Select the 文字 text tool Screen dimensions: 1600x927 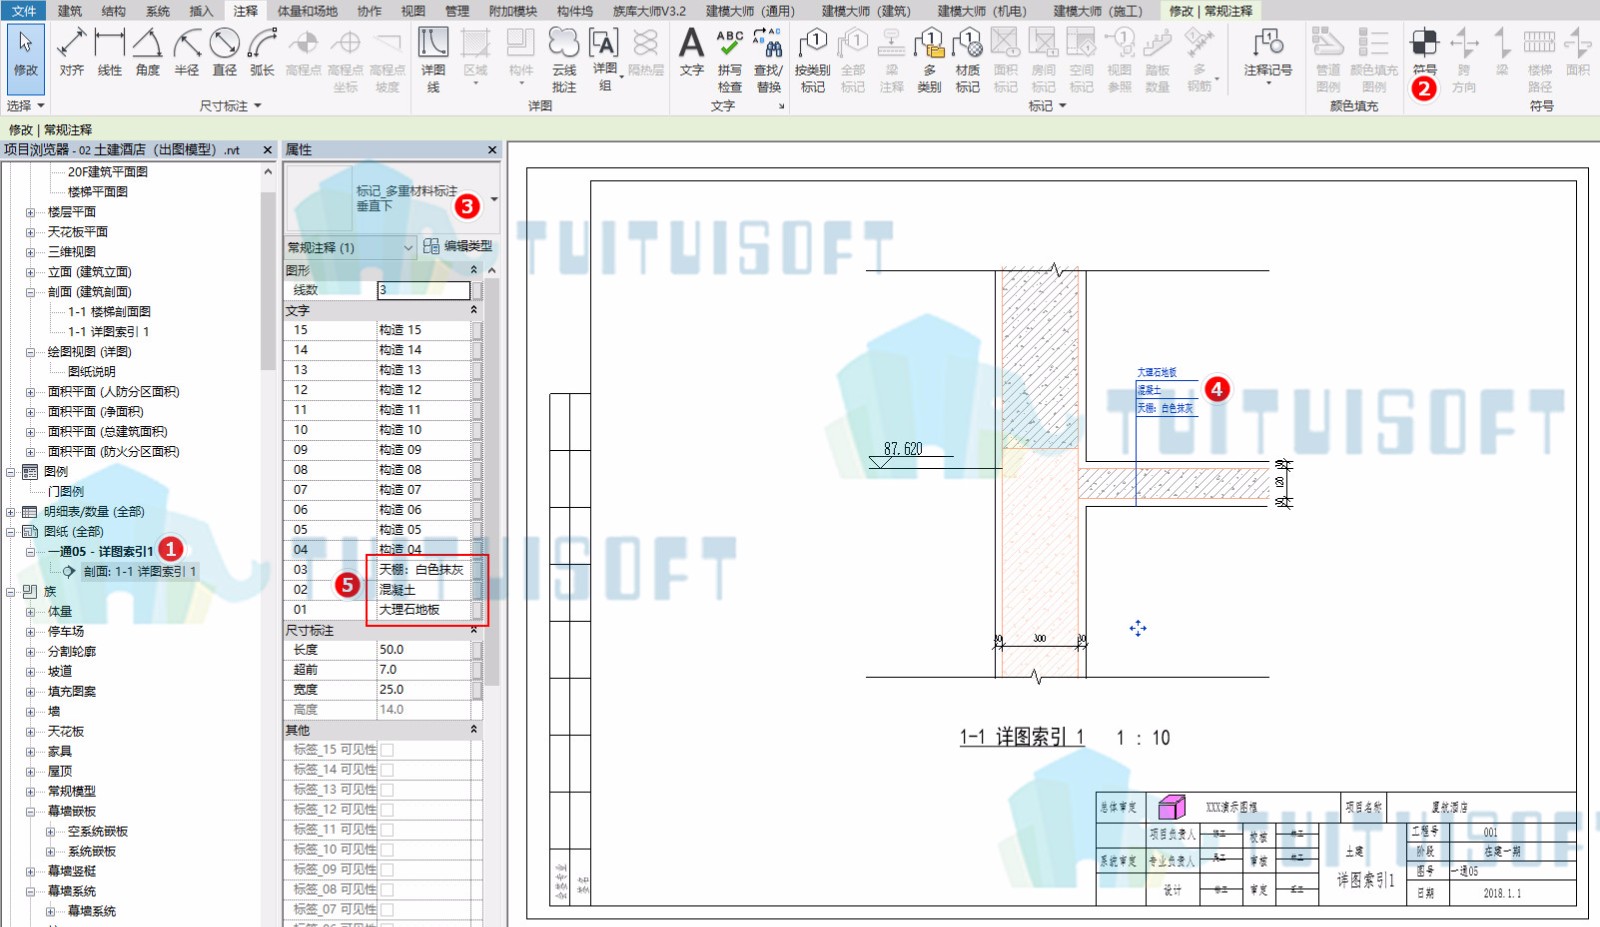coord(692,52)
